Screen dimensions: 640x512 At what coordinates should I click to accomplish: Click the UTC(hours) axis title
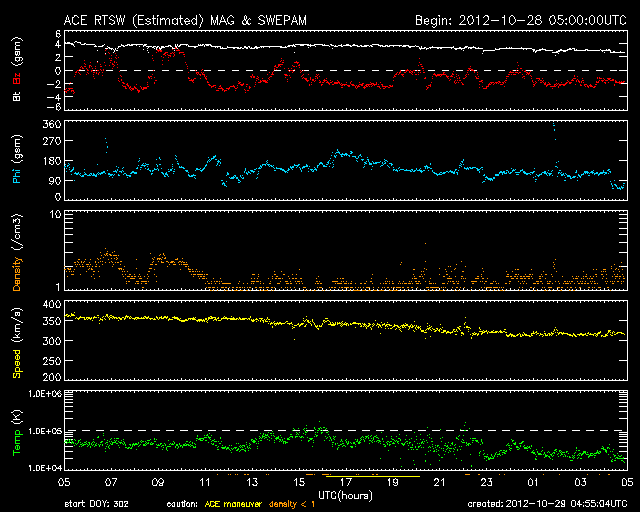click(x=346, y=494)
